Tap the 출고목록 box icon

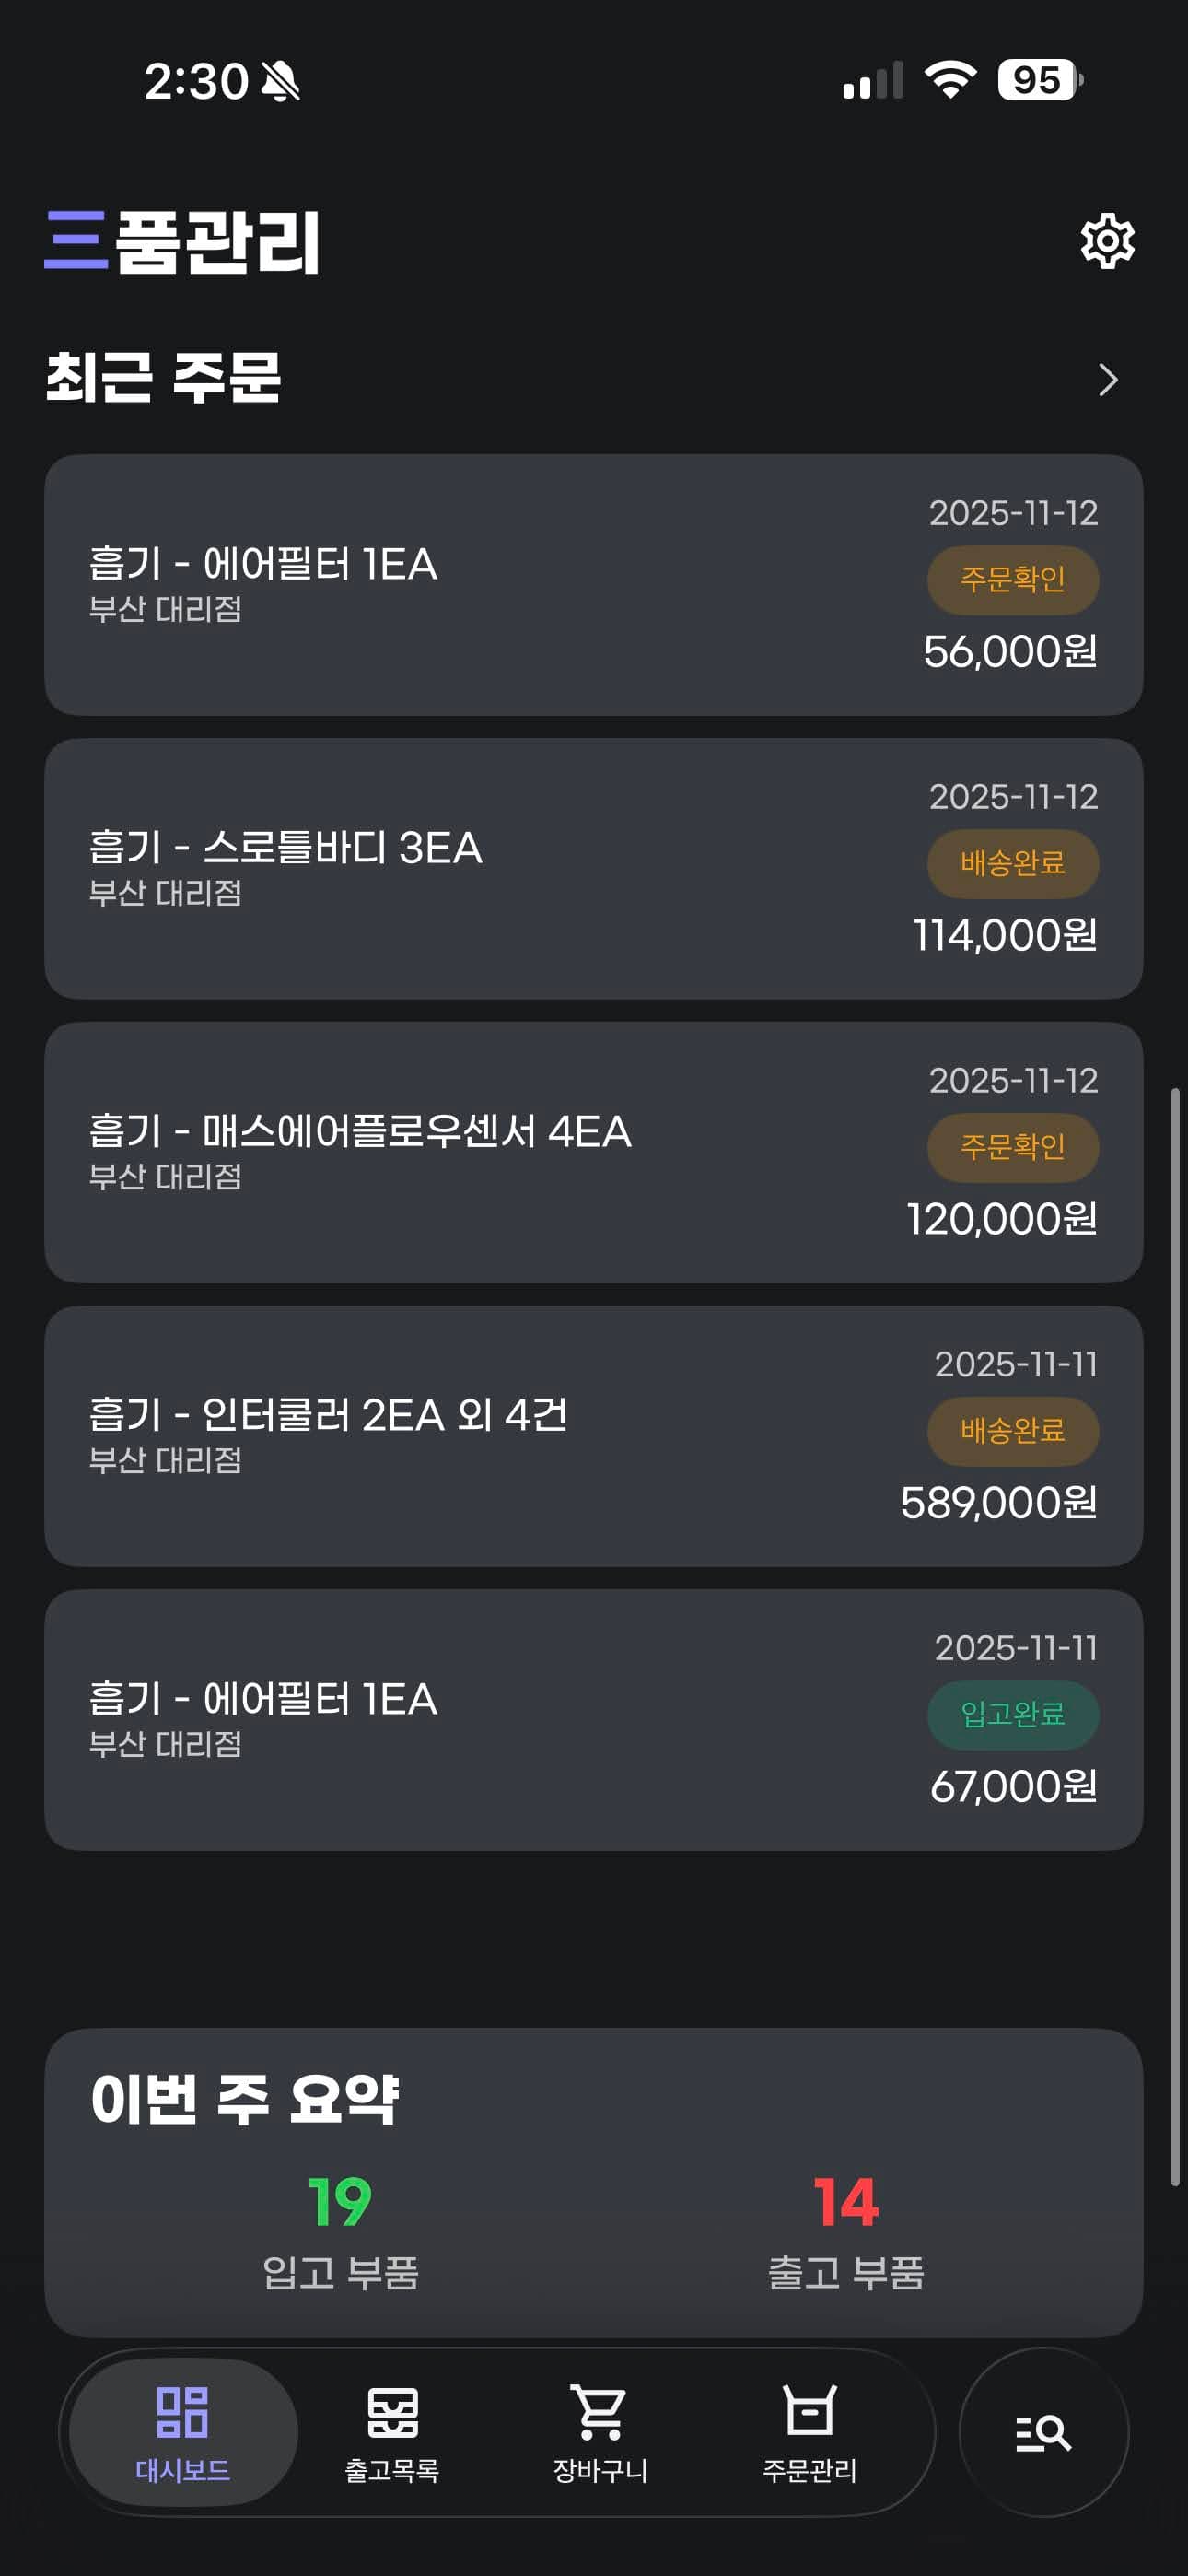(392, 2412)
